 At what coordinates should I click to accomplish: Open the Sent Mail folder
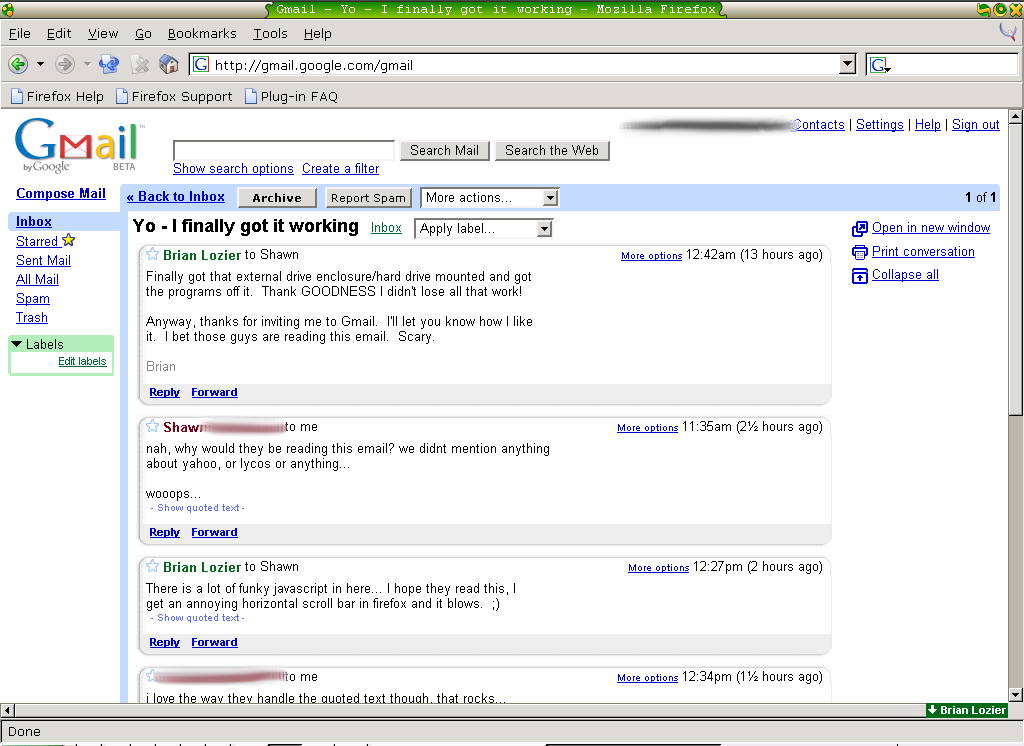[x=43, y=260]
